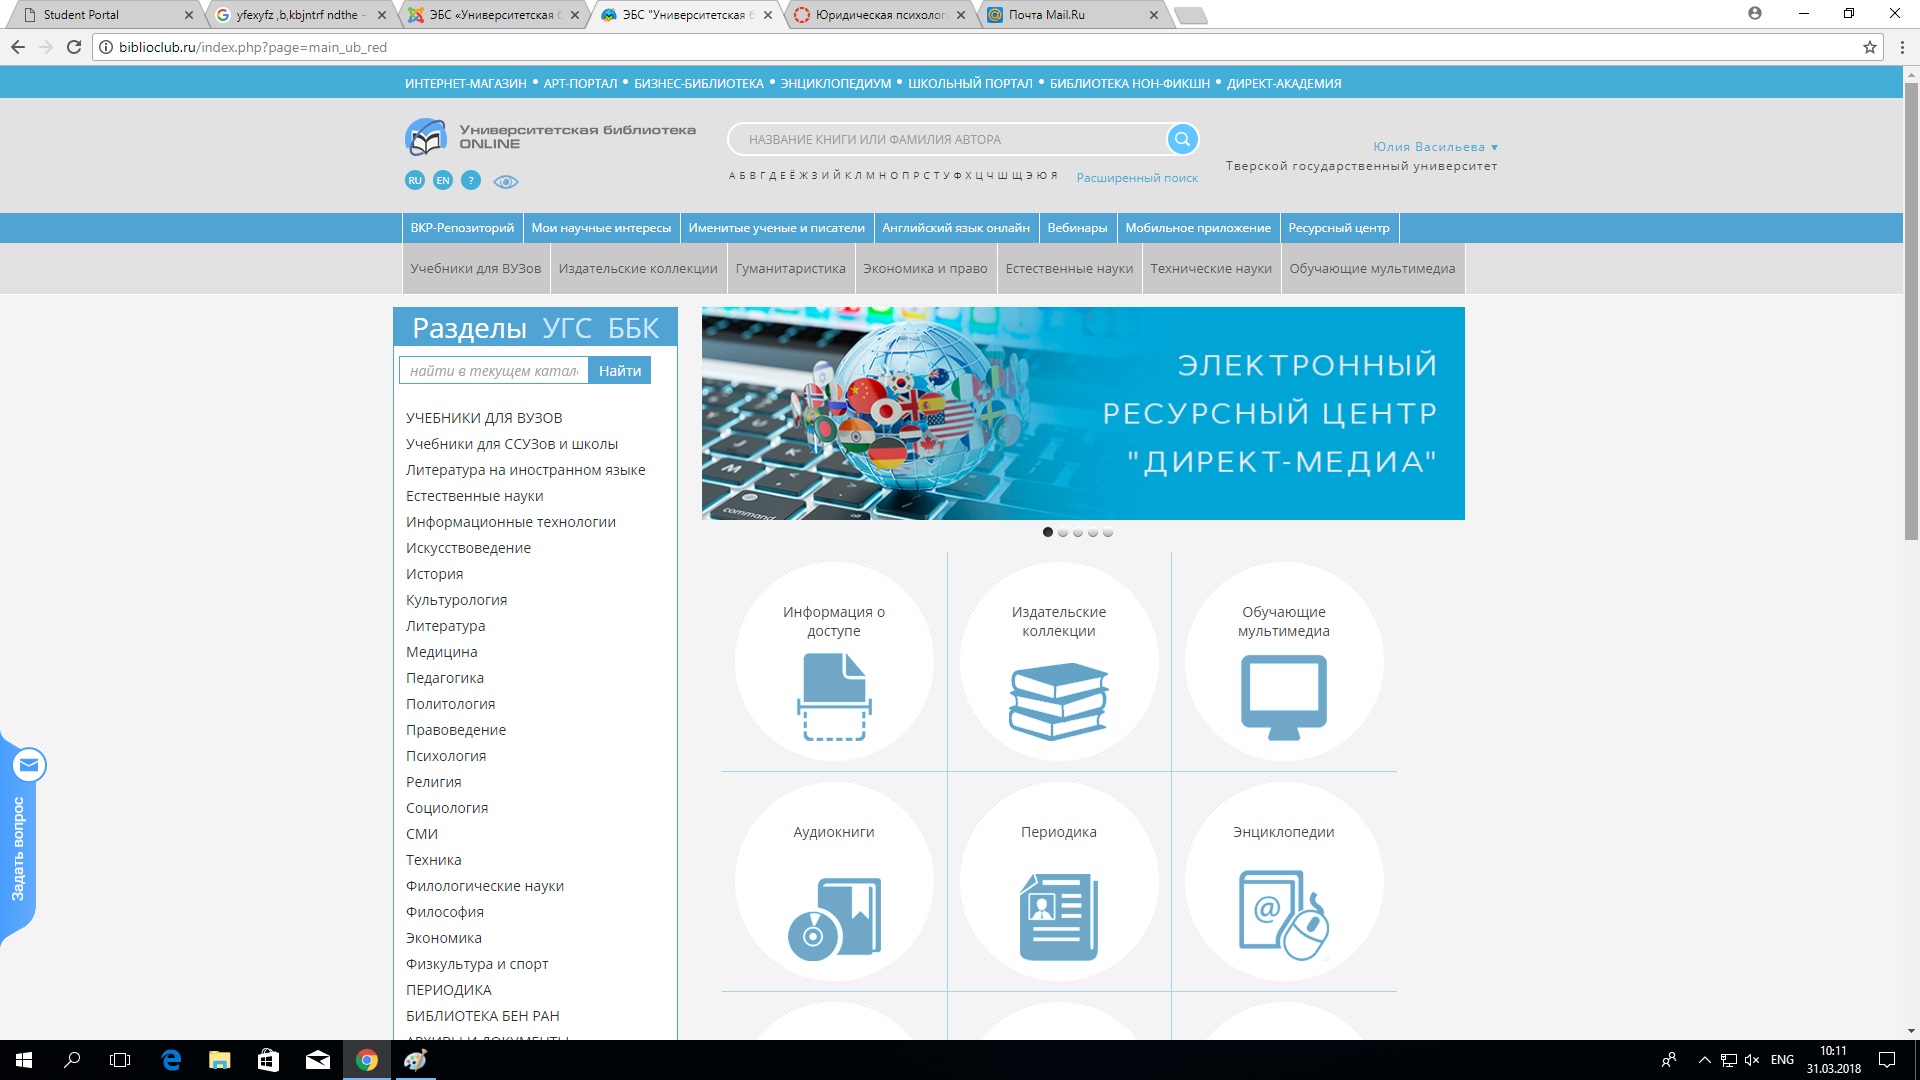Image resolution: width=1920 pixels, height=1080 pixels.
Task: Open the Технические науки category menu
Action: (1211, 269)
